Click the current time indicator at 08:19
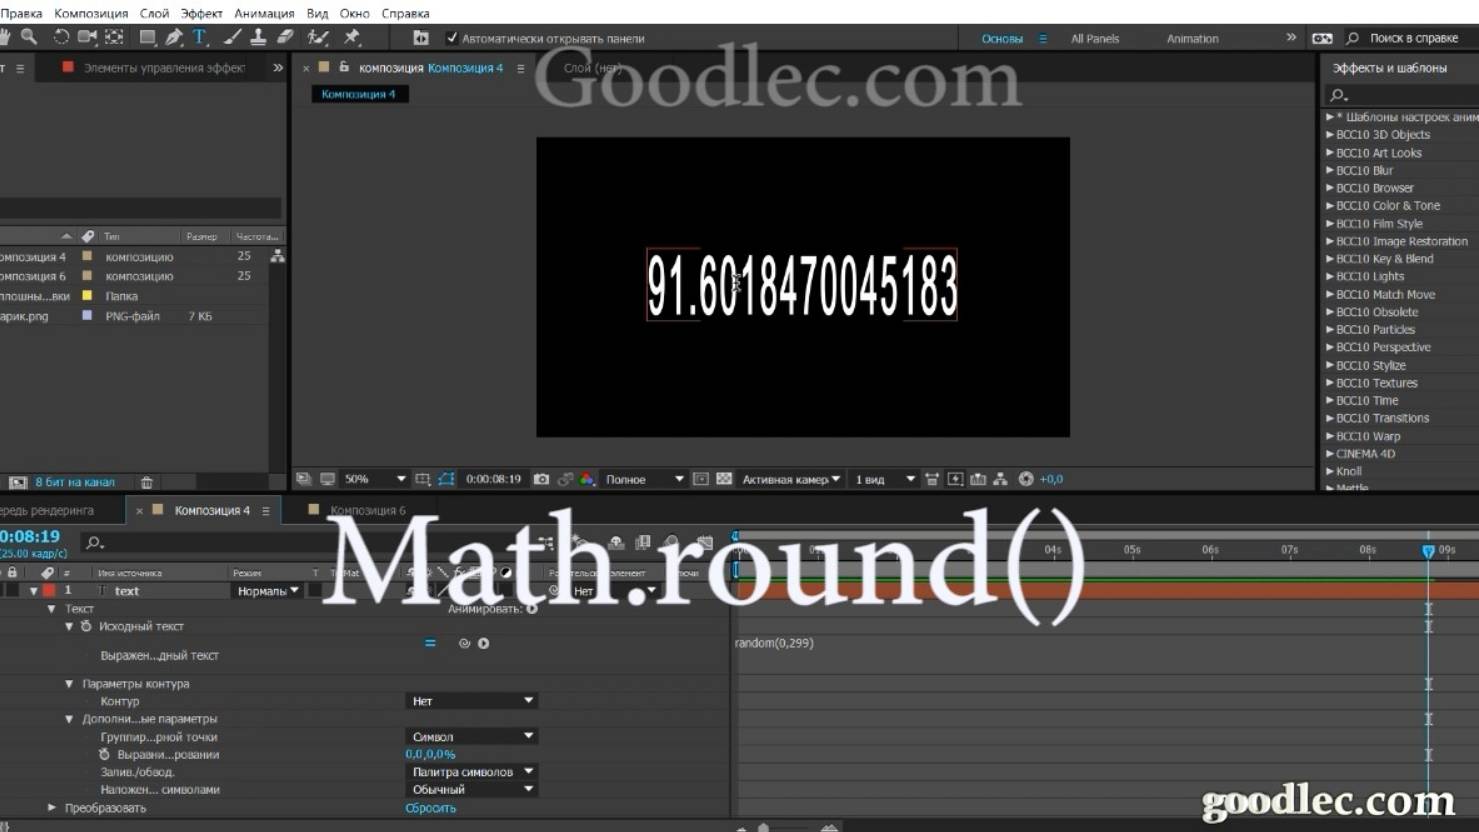1479x832 pixels. coord(1428,550)
